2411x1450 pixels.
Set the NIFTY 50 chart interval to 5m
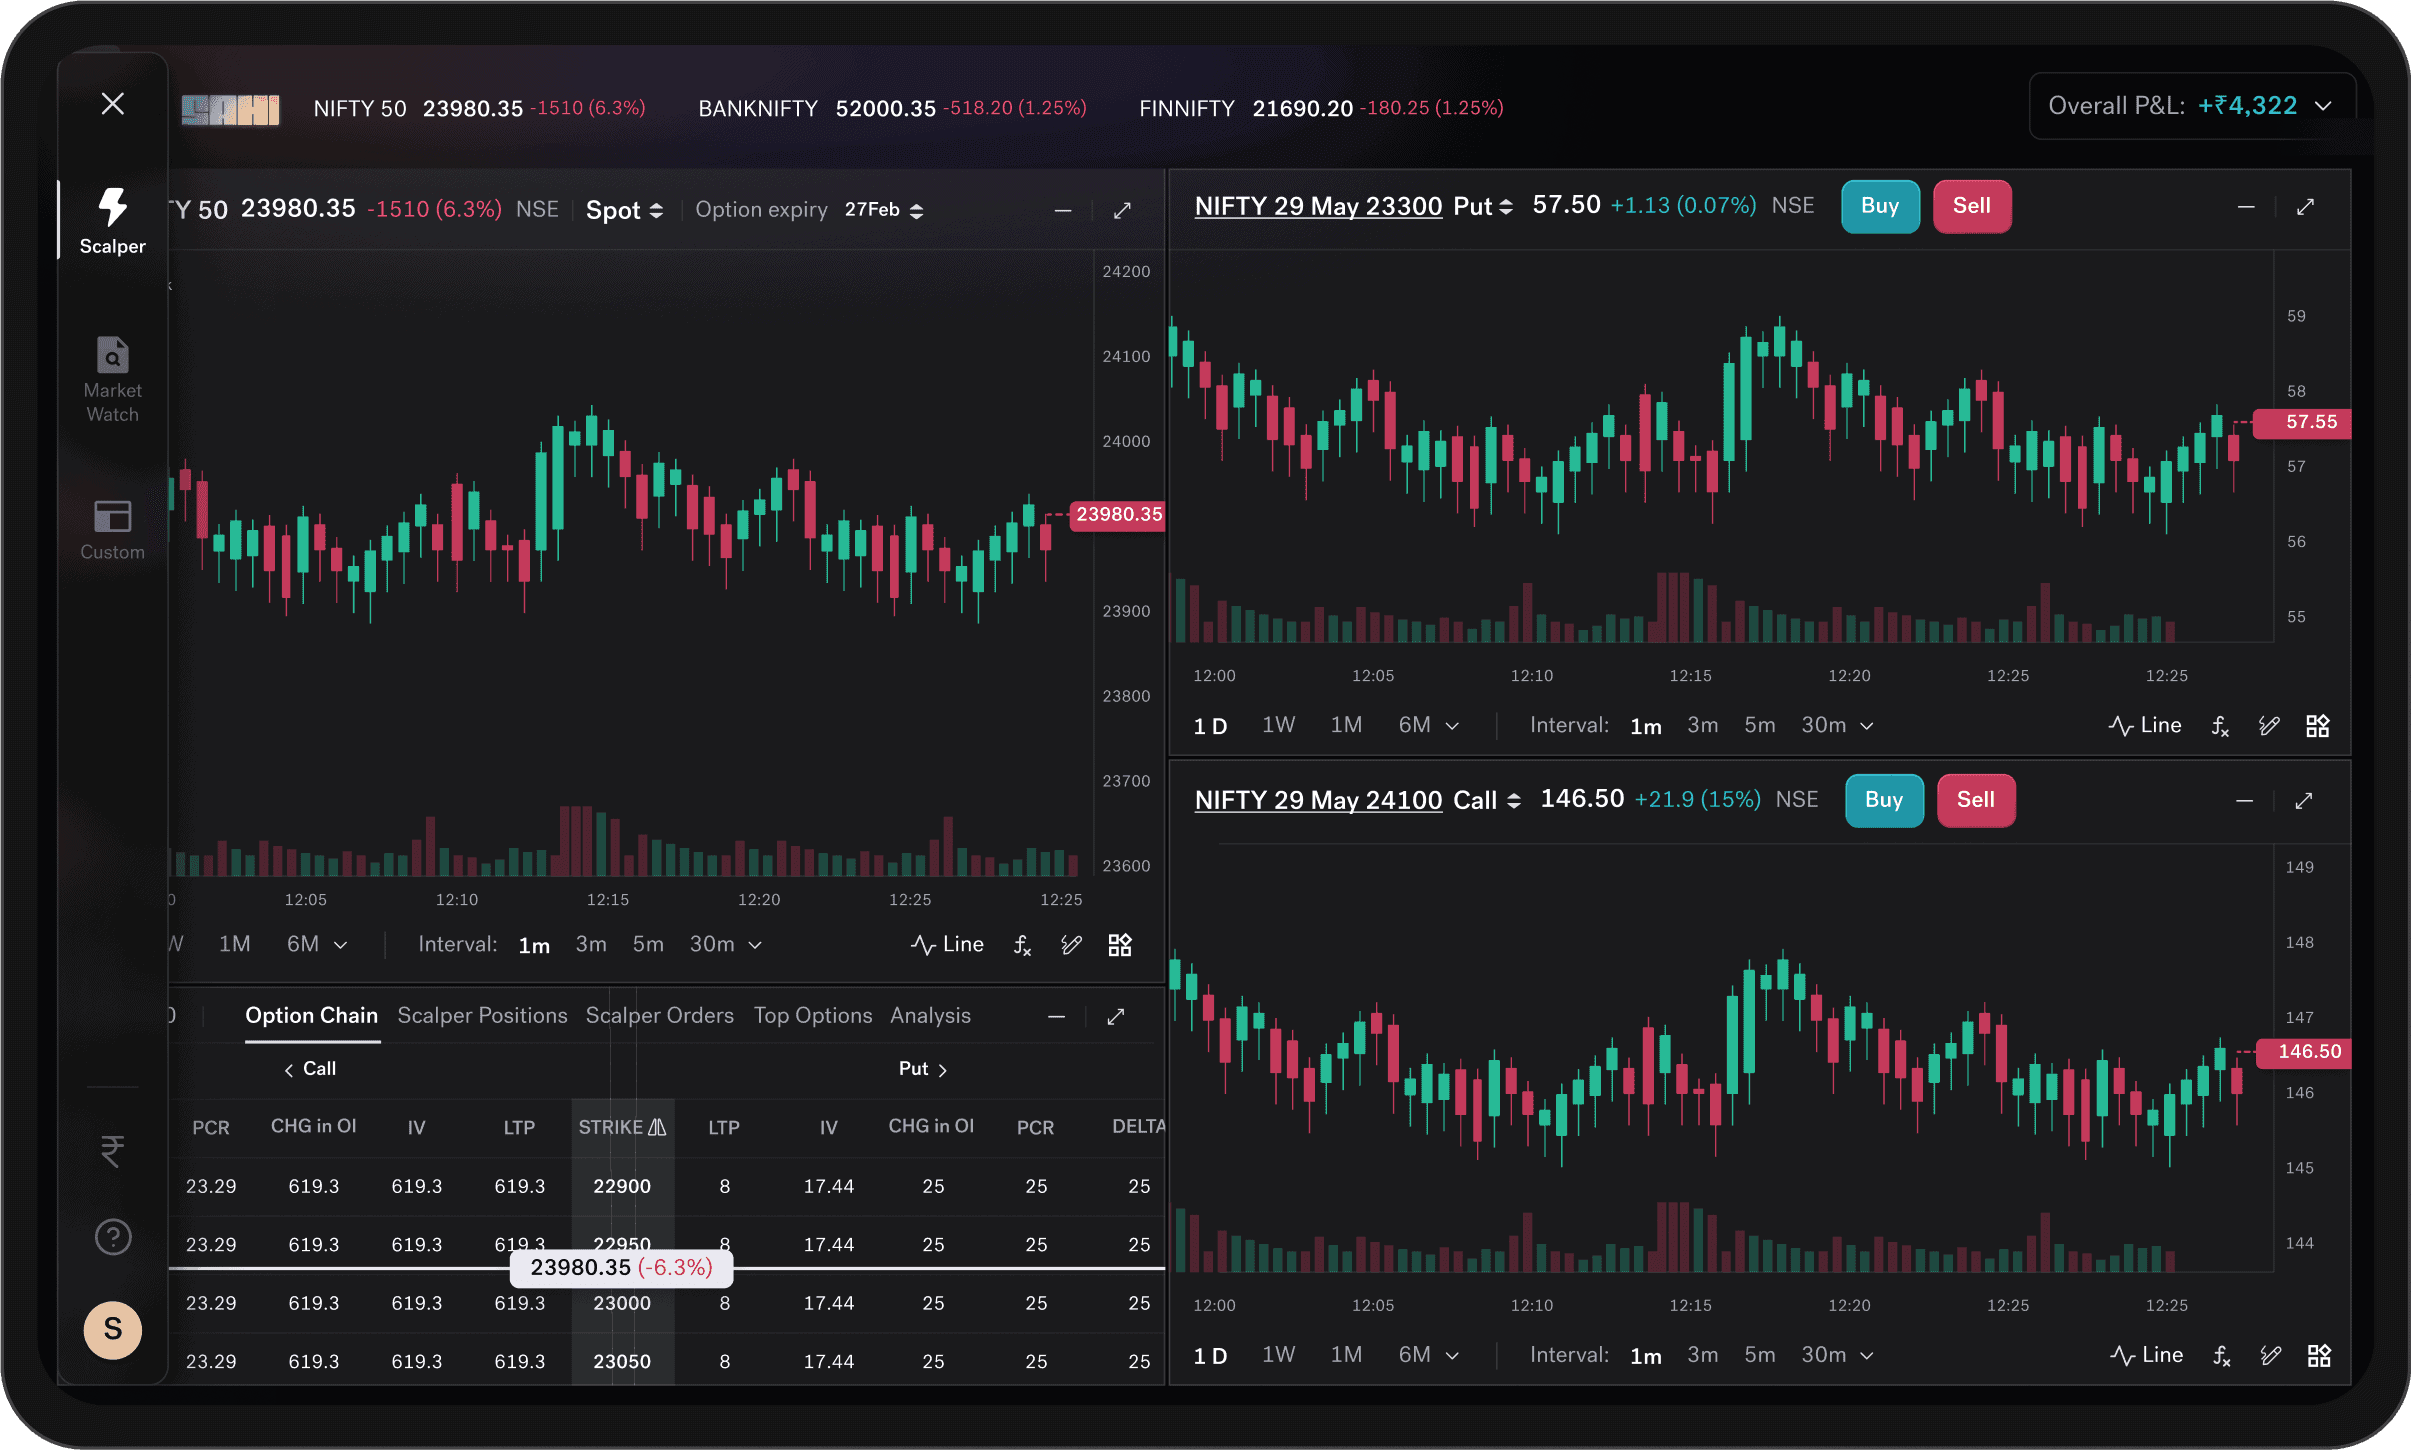(x=648, y=944)
